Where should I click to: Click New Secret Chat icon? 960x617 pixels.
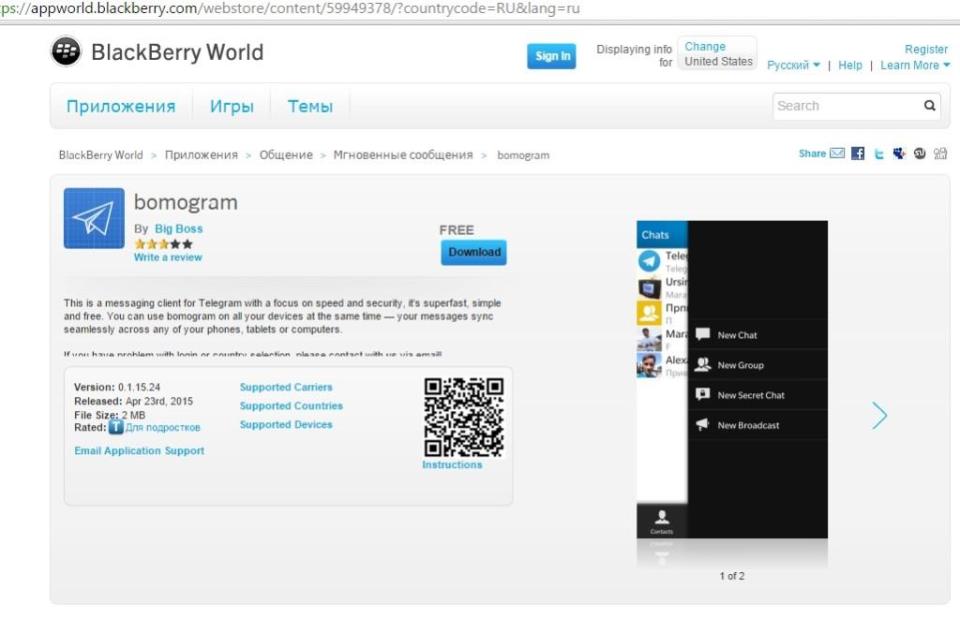click(702, 394)
